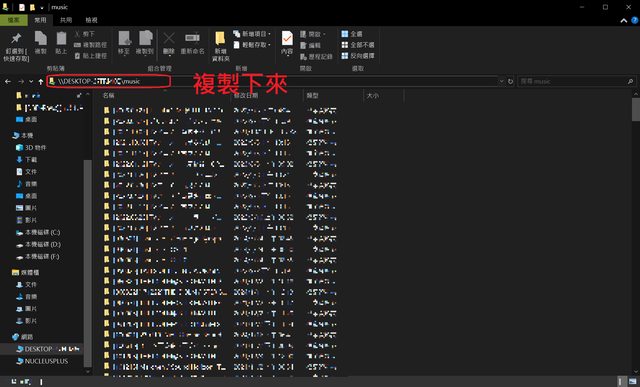Click the search music input field
Image resolution: width=640 pixels, height=387 pixels.
coord(577,82)
